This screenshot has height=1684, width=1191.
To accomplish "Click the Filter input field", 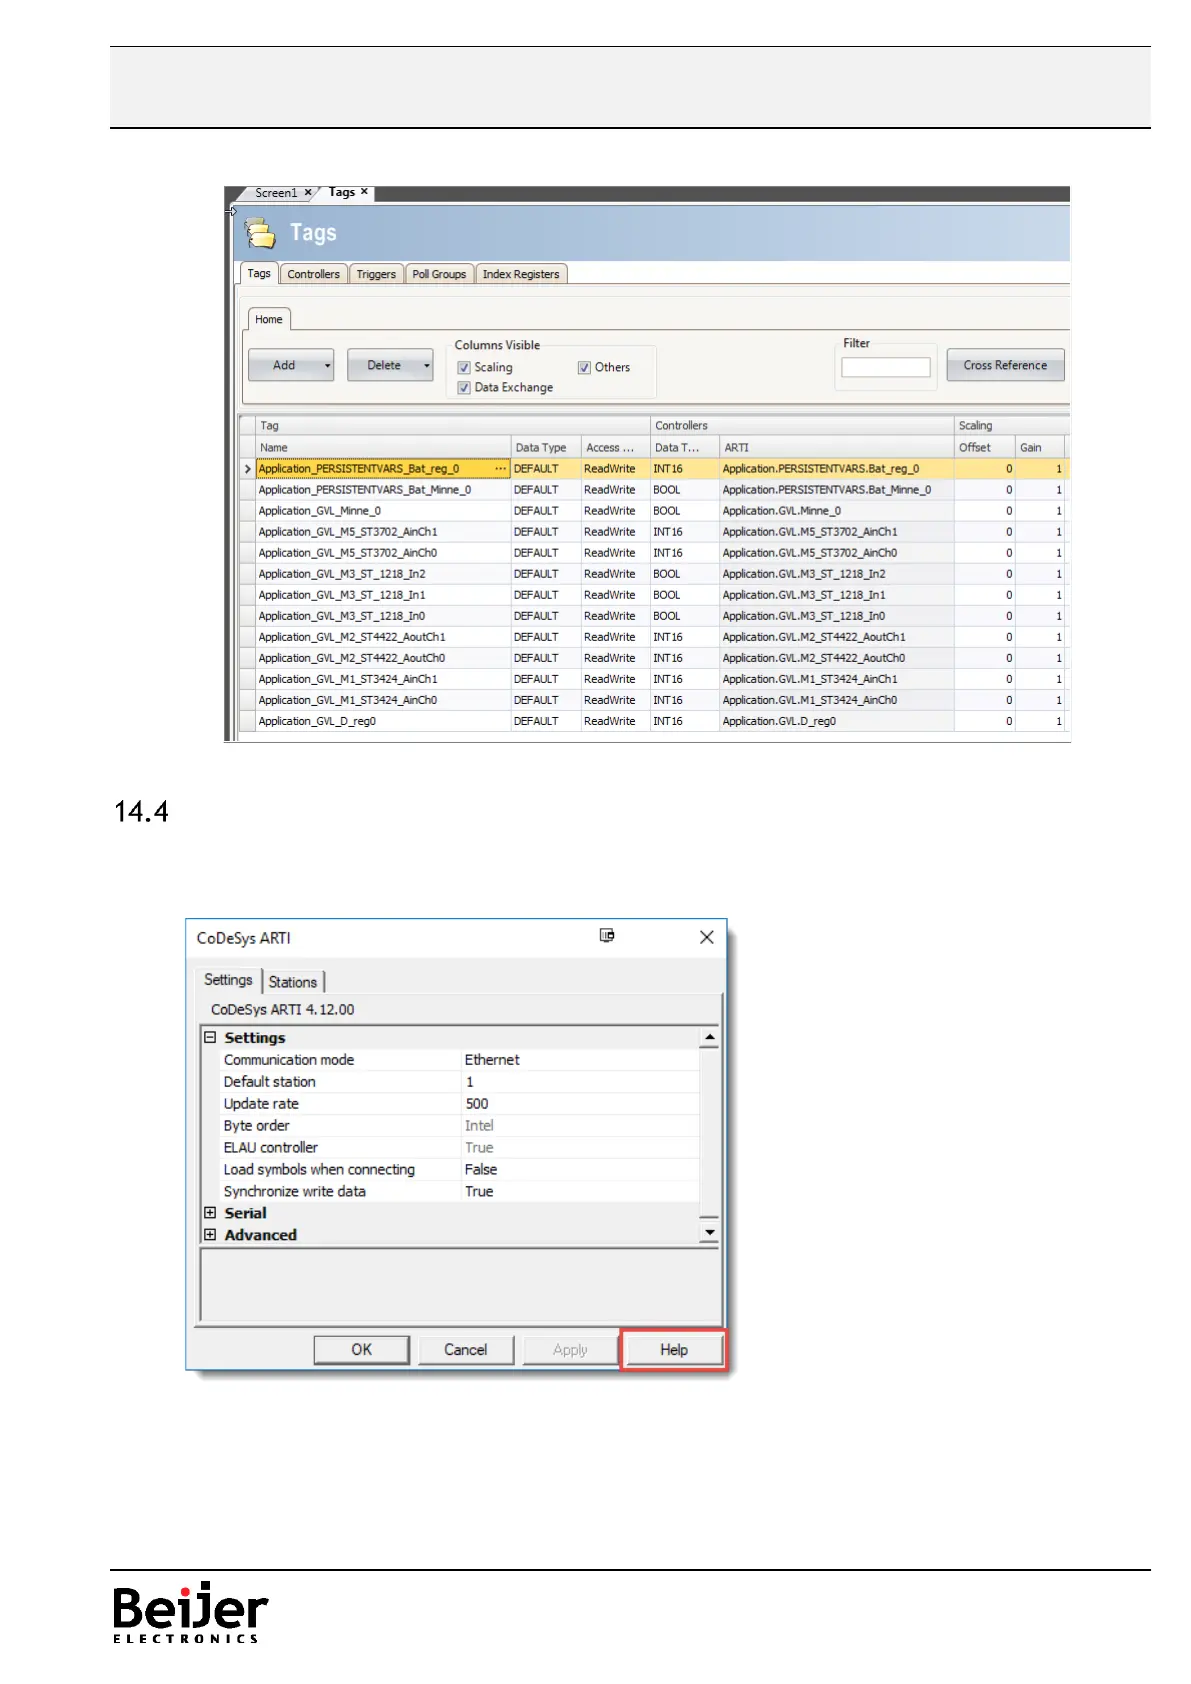I will click(x=885, y=367).
